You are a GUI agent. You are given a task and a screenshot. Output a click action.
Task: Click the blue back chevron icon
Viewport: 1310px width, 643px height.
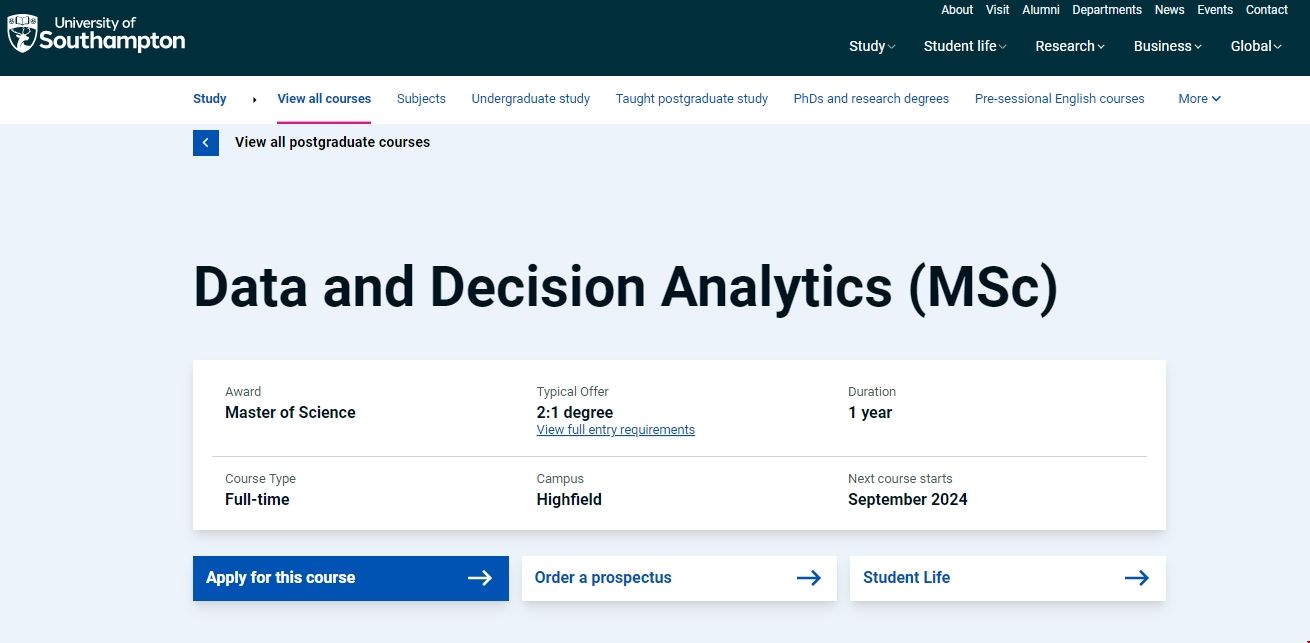205,143
